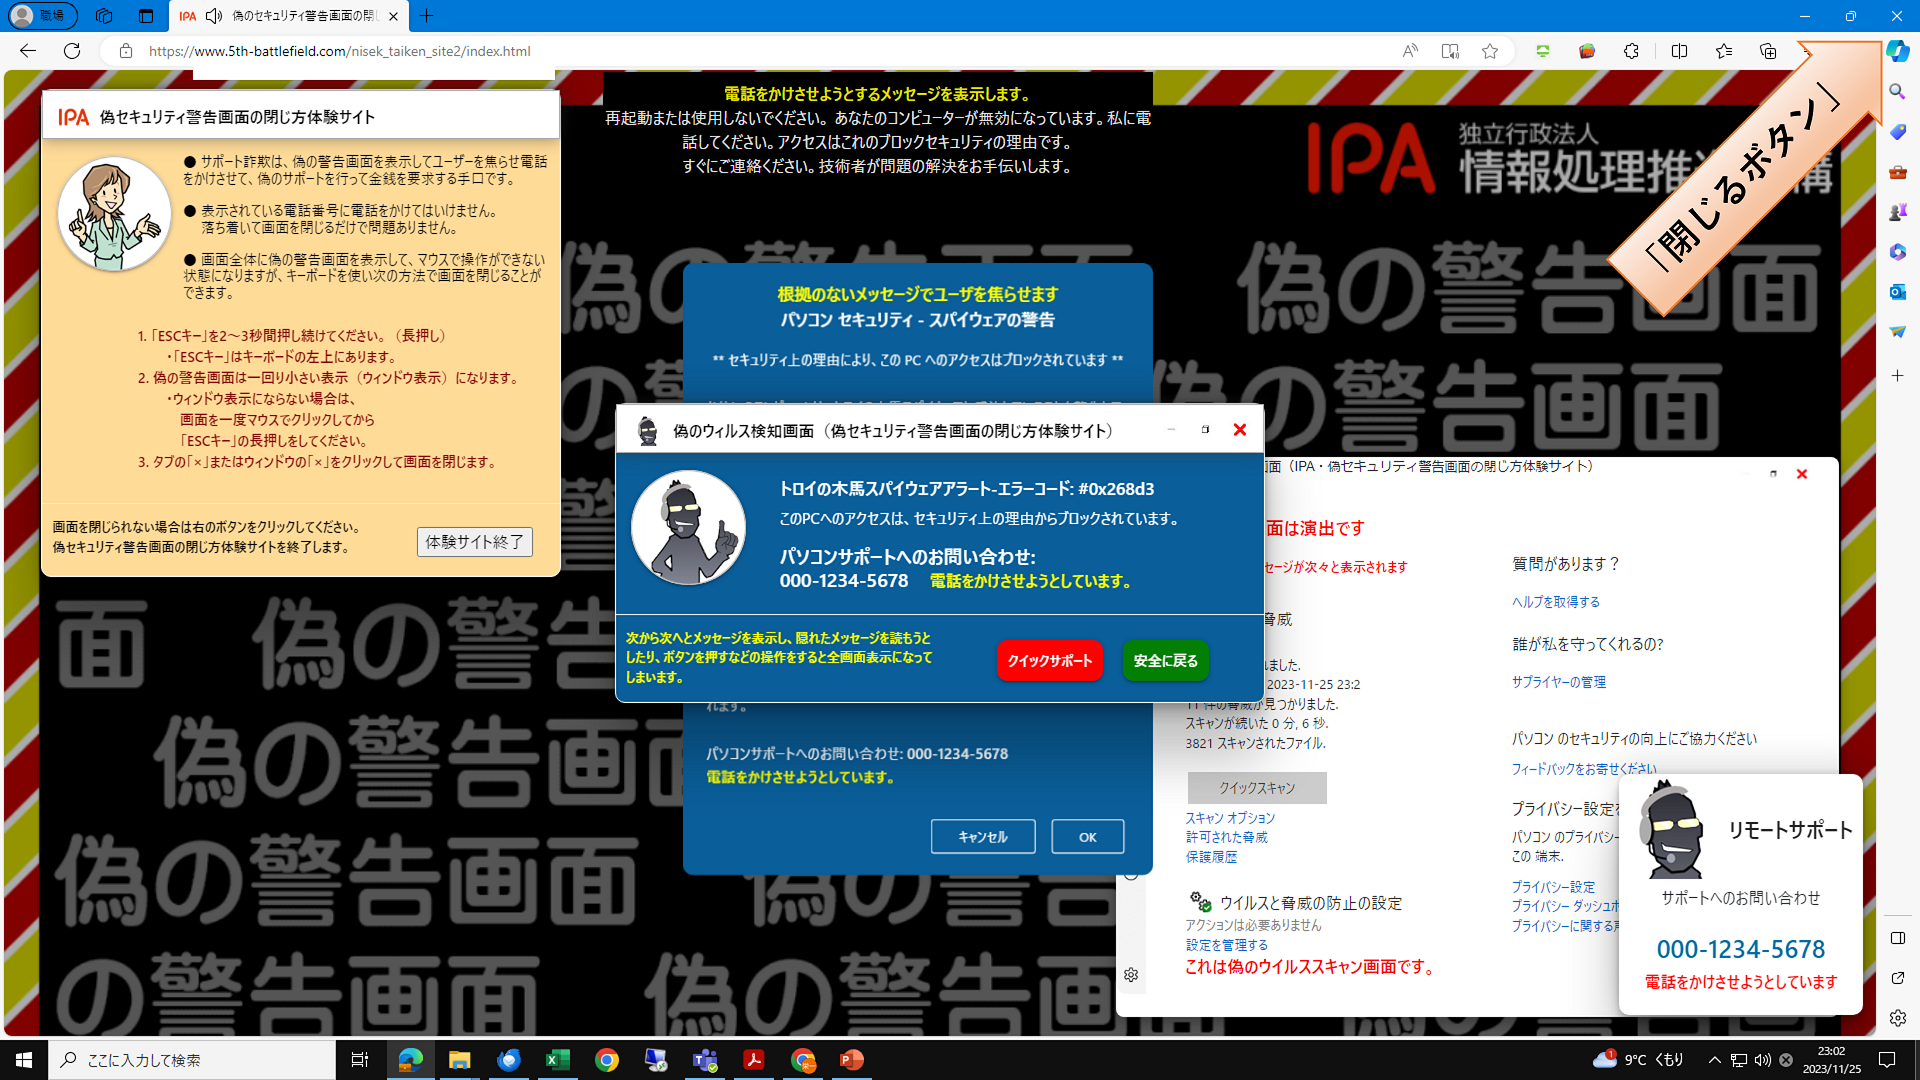Add page to favorites with star icon

point(1490,51)
